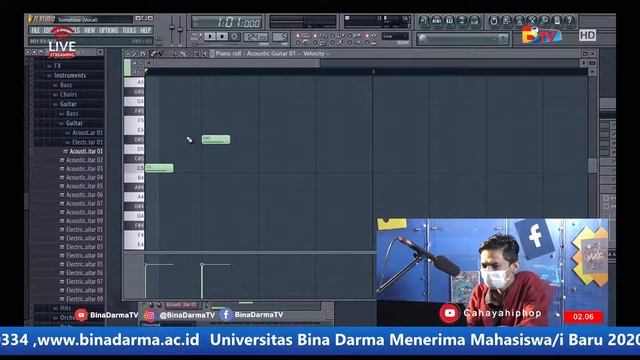Toggle the piano roll snap magnet icon

(x=142, y=54)
